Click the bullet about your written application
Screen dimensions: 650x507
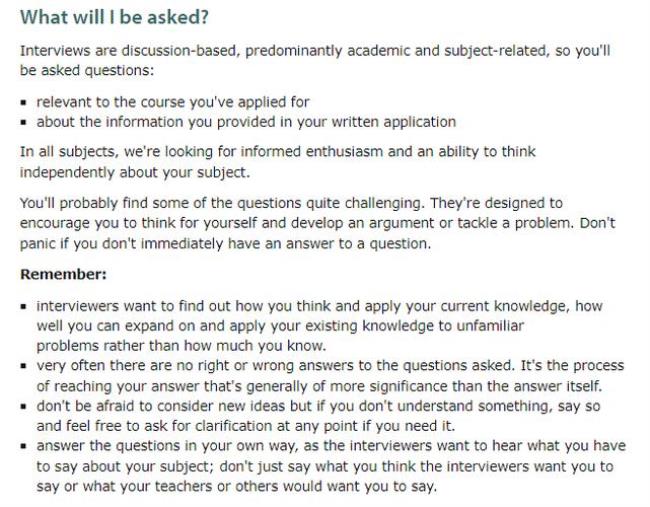tap(246, 122)
